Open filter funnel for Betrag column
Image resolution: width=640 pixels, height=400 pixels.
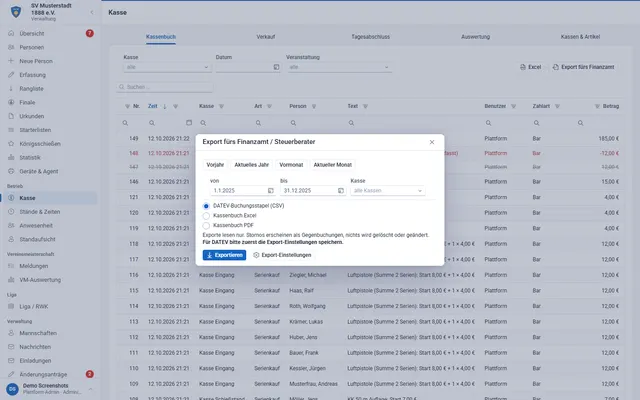[x=597, y=107]
